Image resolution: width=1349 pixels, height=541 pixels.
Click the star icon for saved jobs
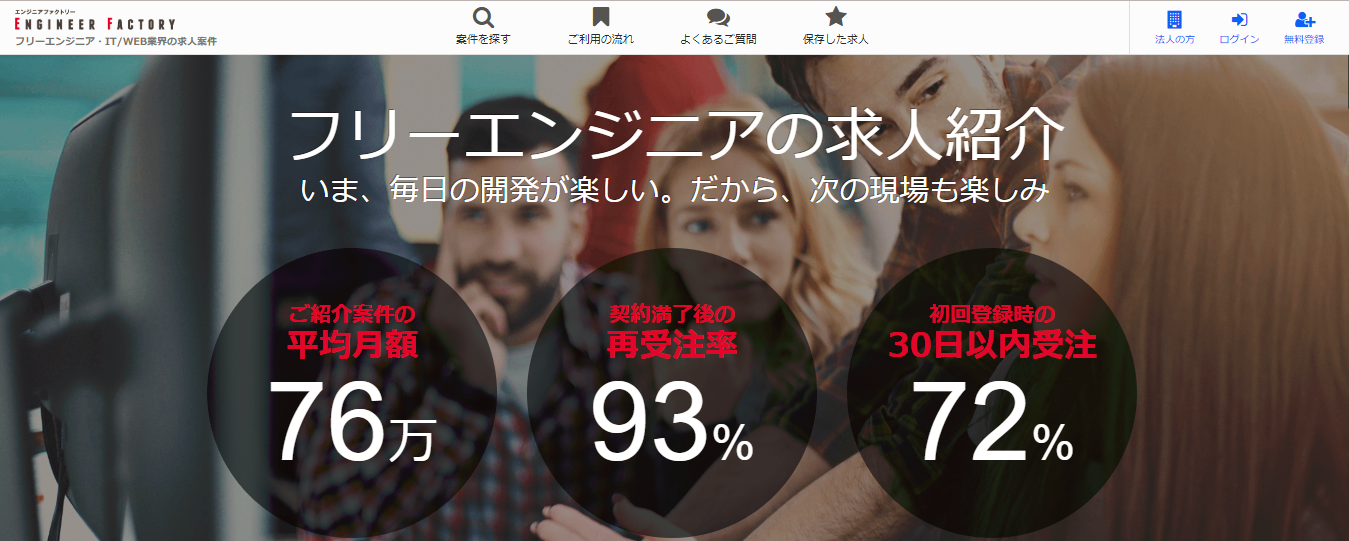836,17
